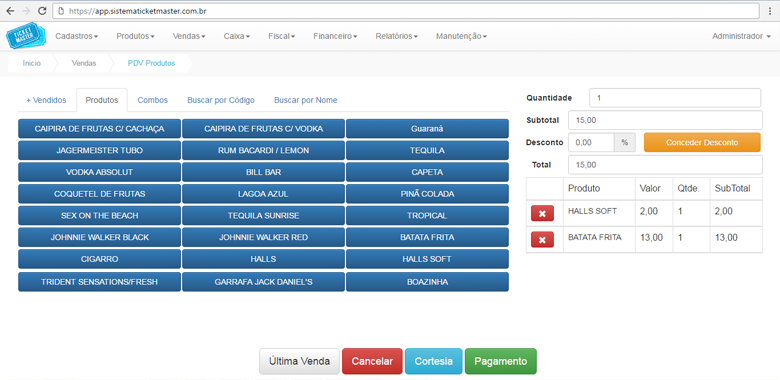
Task: Add VODKA ABSOLUT to sale
Action: pyautogui.click(x=99, y=172)
